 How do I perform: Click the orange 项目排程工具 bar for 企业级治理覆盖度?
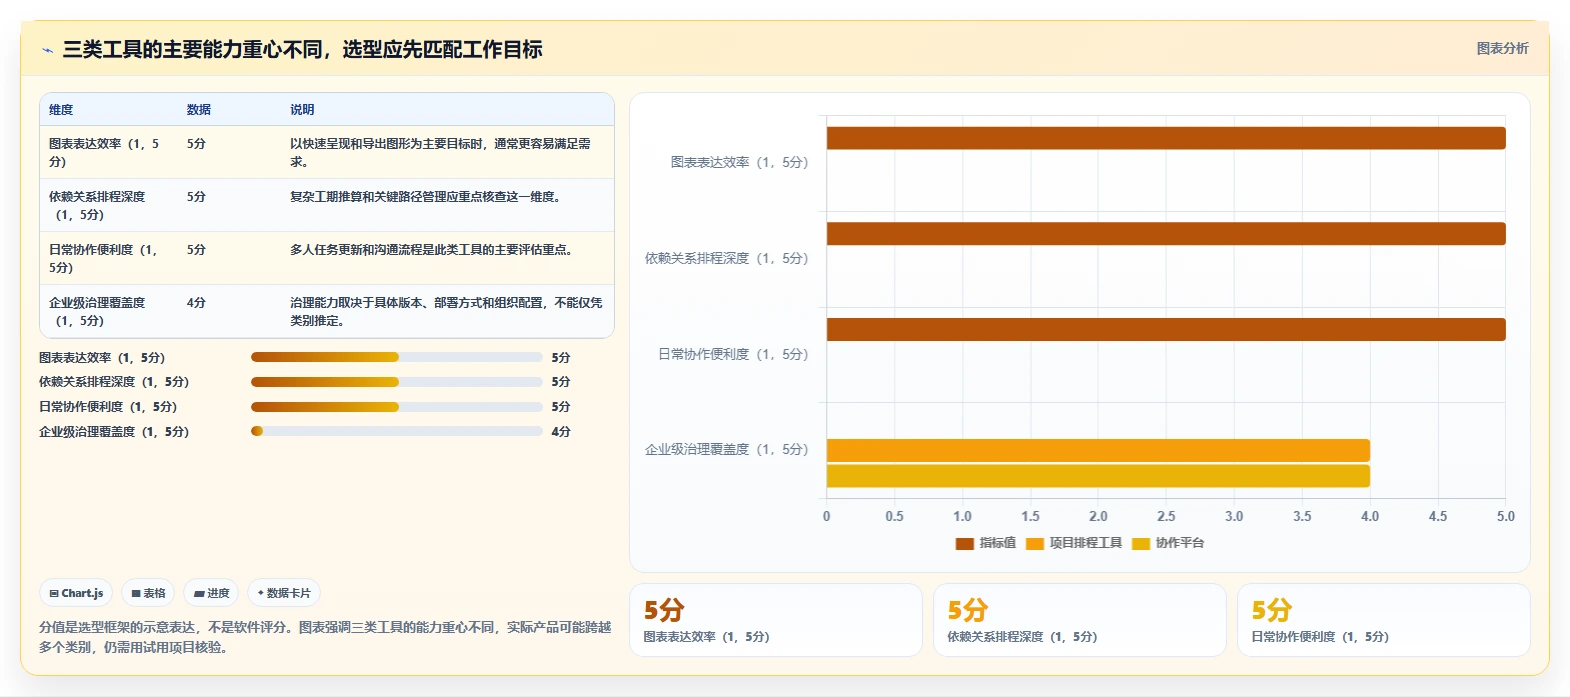click(x=1098, y=450)
